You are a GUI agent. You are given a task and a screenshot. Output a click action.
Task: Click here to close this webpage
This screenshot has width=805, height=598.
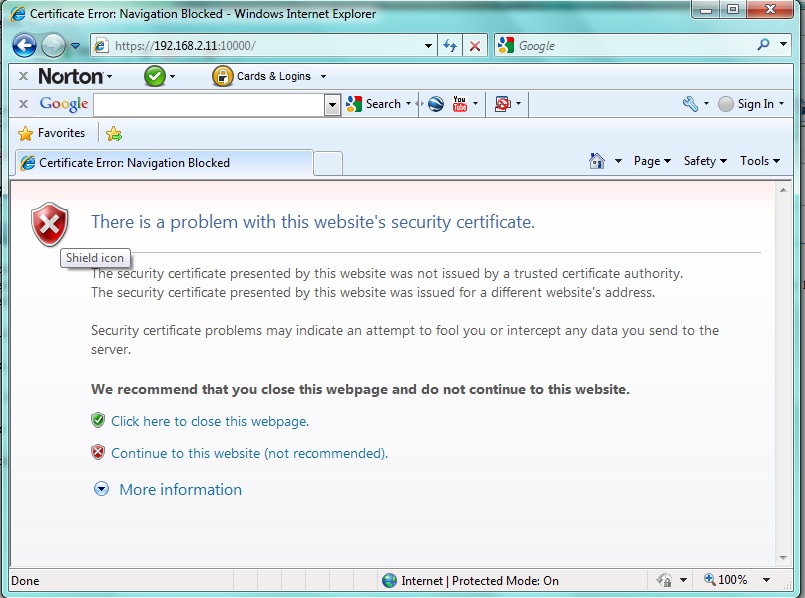(208, 421)
